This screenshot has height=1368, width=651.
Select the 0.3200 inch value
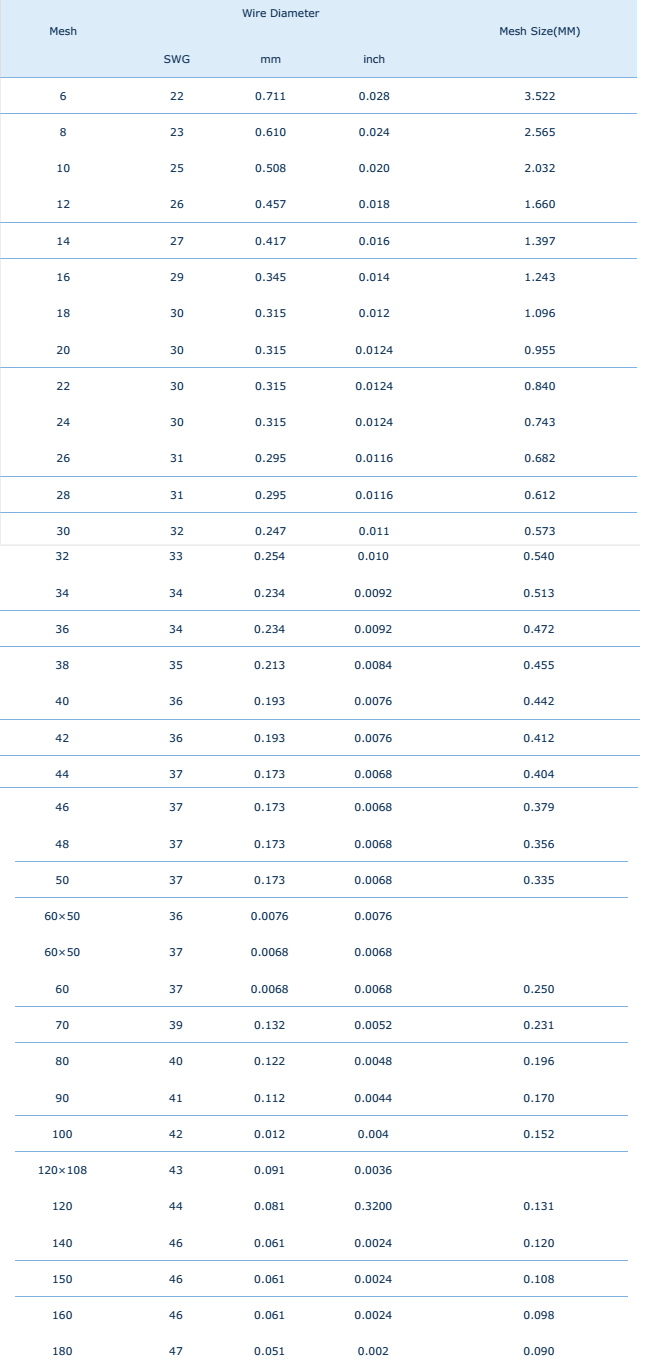tap(373, 1207)
